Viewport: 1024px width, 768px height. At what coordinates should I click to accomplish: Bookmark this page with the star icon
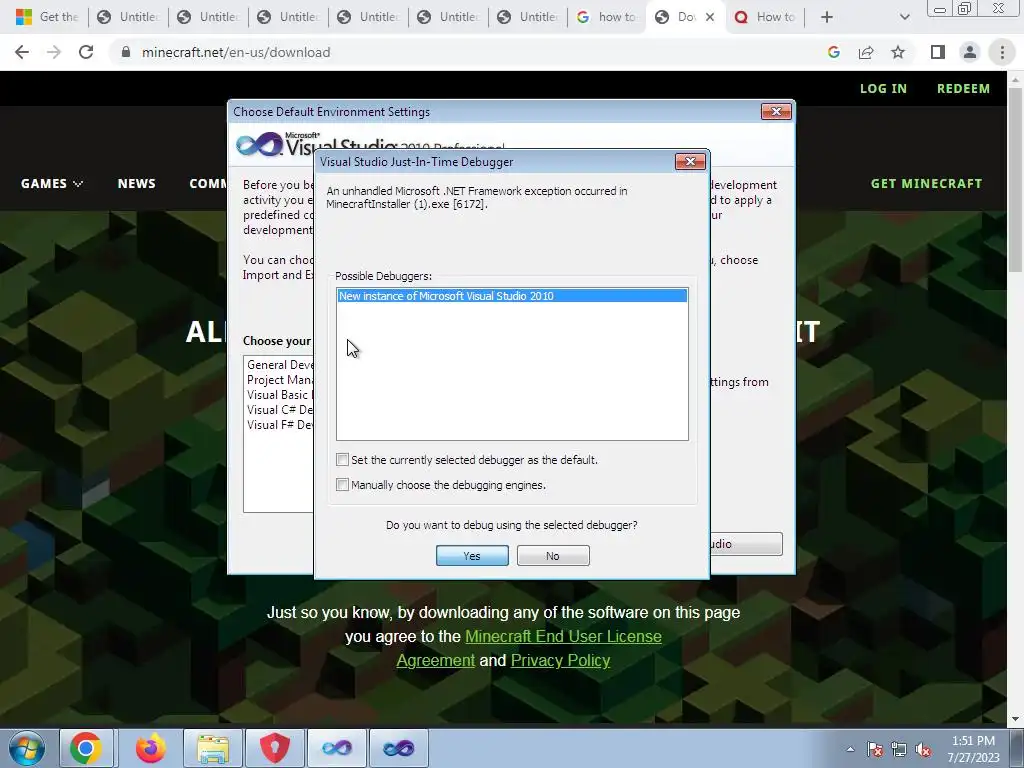coord(898,52)
